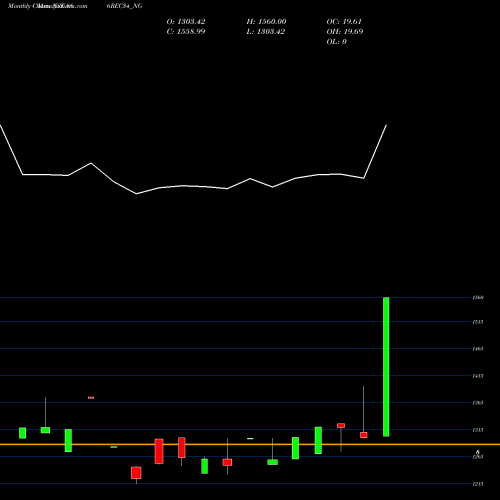Image resolution: width=500 pixels, height=500 pixels.
Task: Click the OC: 19.61 readout
Action: tap(344, 22)
